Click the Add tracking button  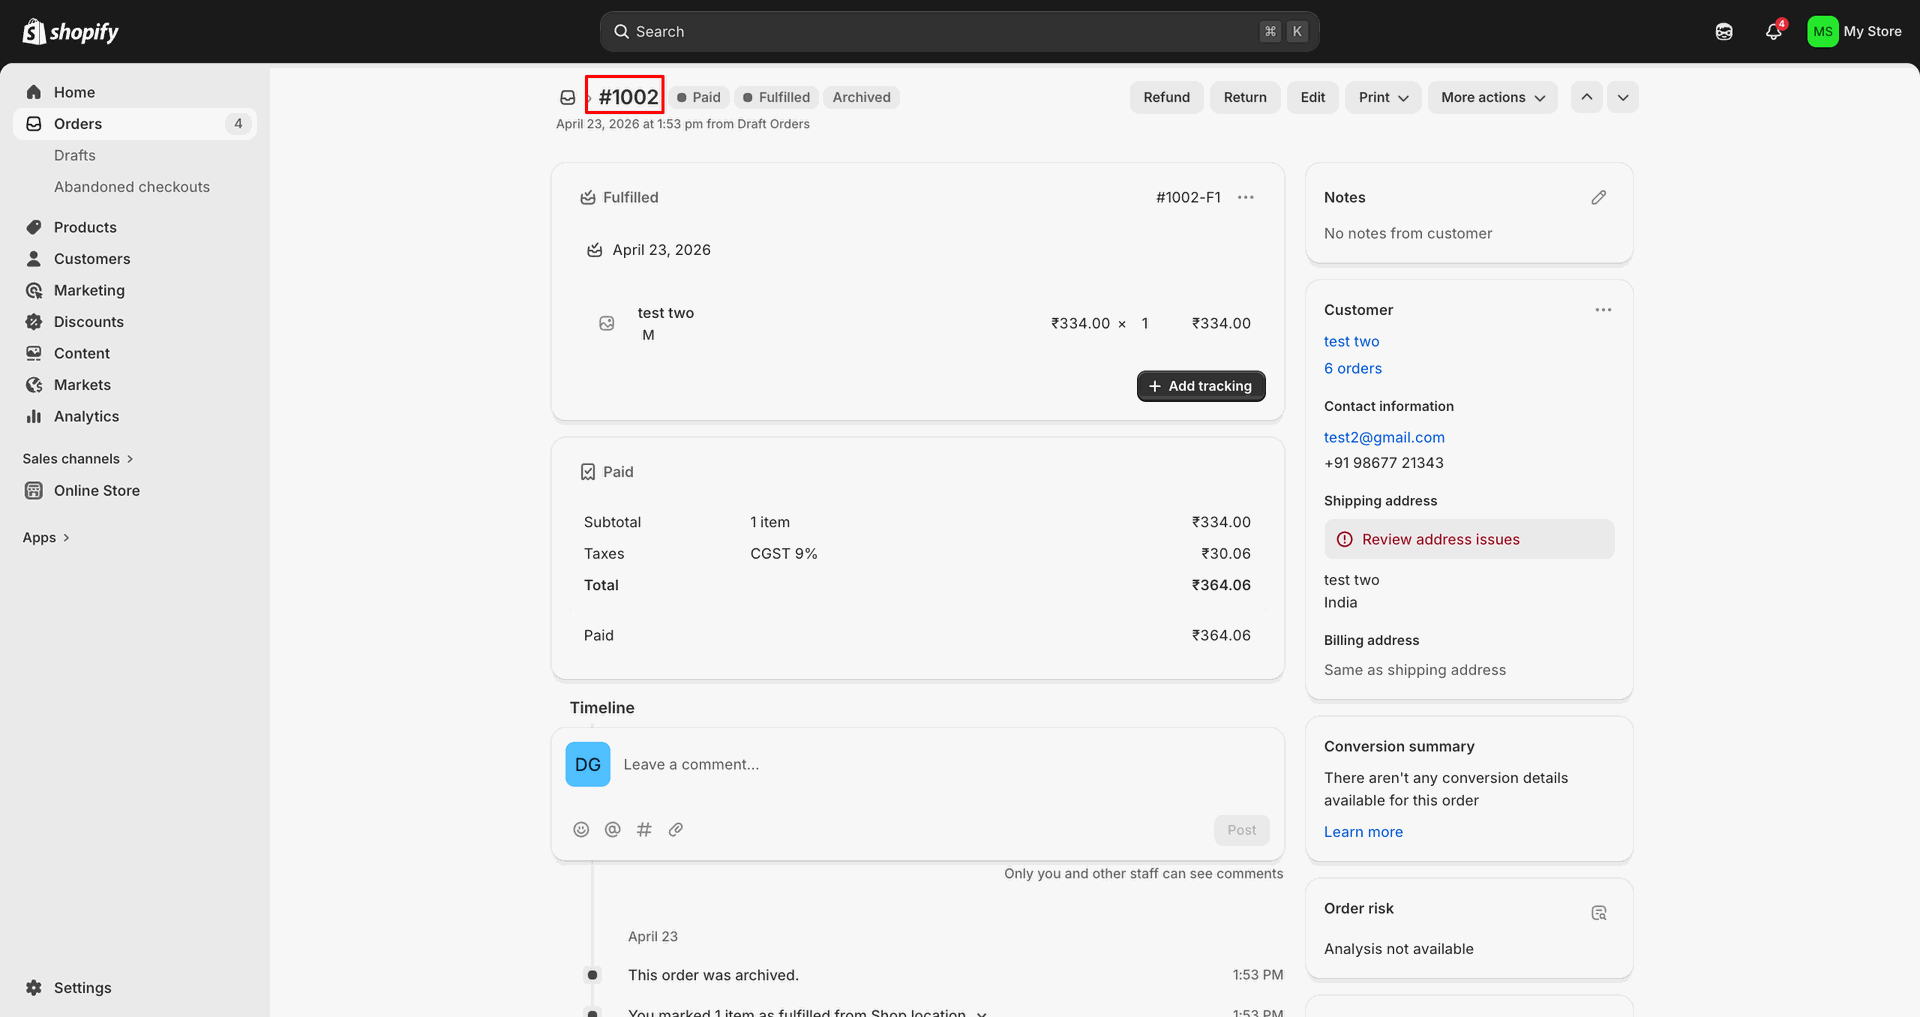pyautogui.click(x=1201, y=386)
